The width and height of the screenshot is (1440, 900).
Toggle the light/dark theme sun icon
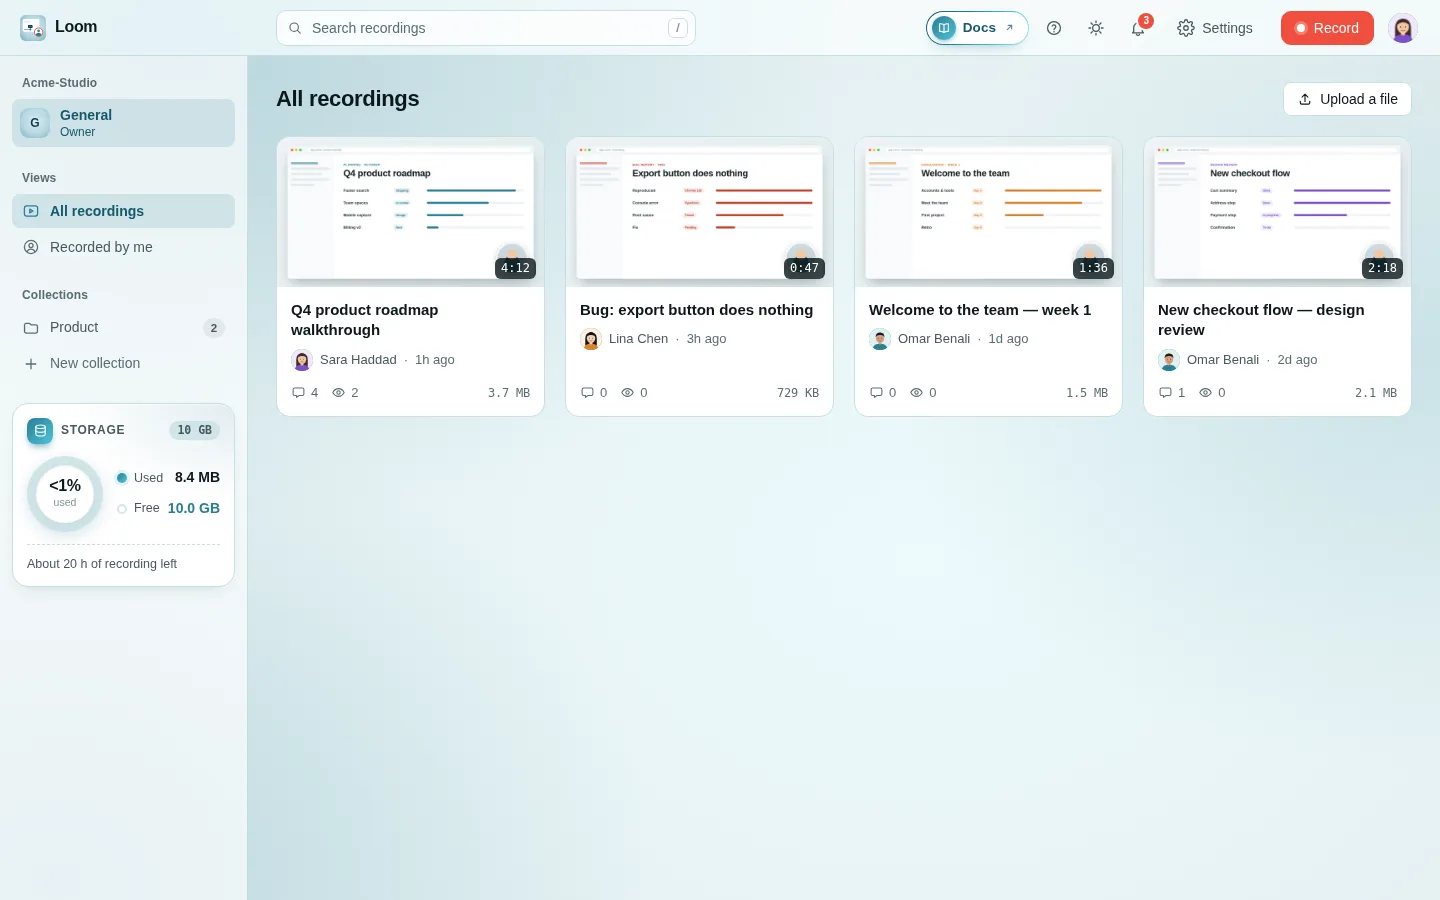(x=1096, y=28)
